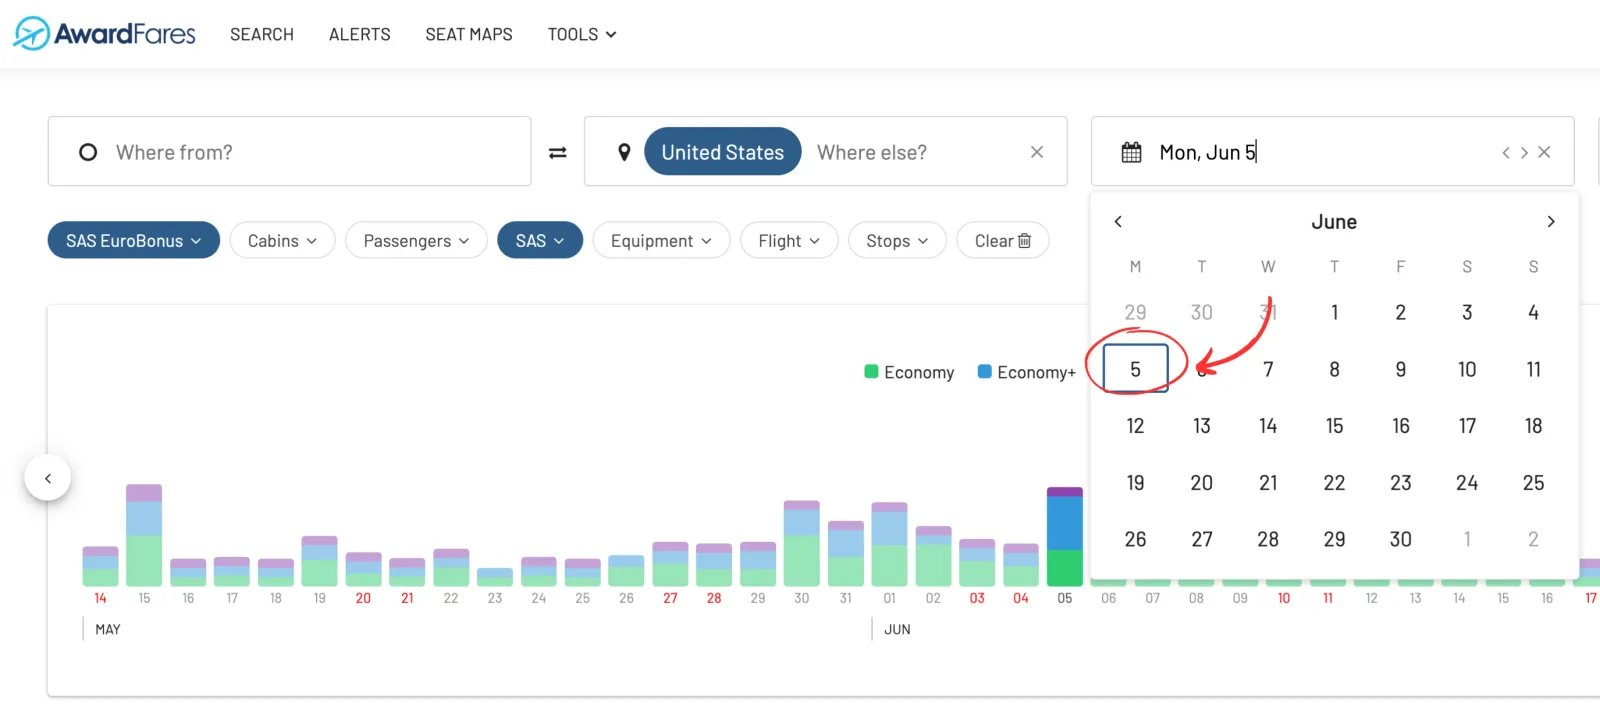Pick June 22 in calendar
The image size is (1600, 716).
[x=1334, y=483]
